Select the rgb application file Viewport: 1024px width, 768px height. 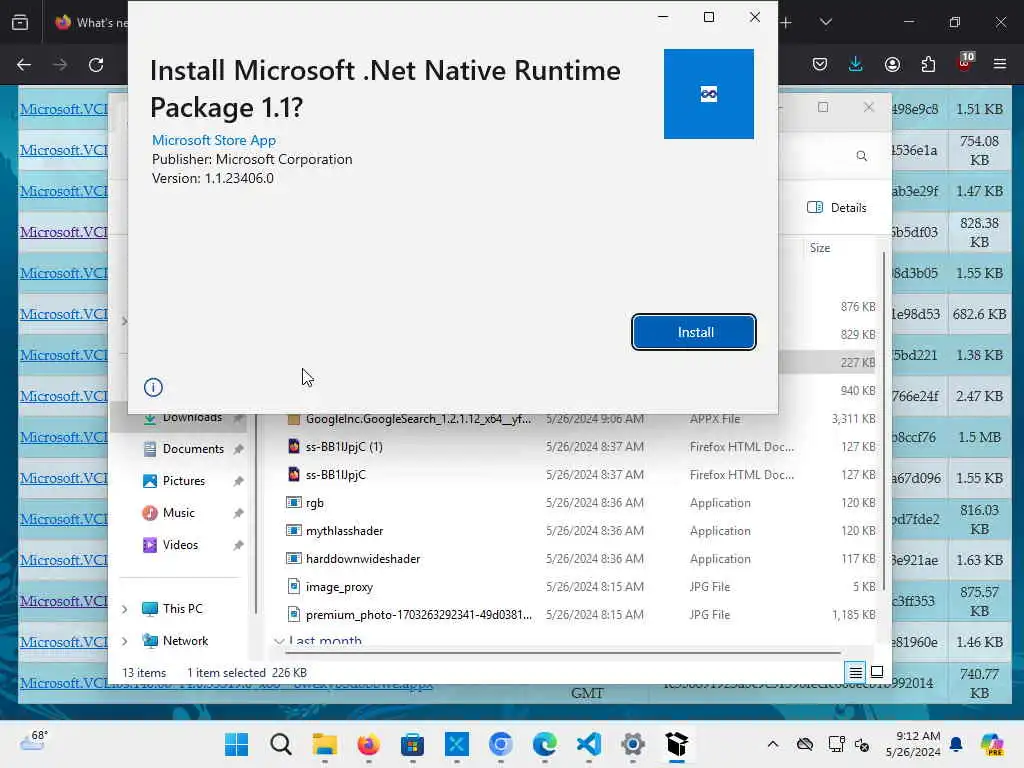(580, 503)
